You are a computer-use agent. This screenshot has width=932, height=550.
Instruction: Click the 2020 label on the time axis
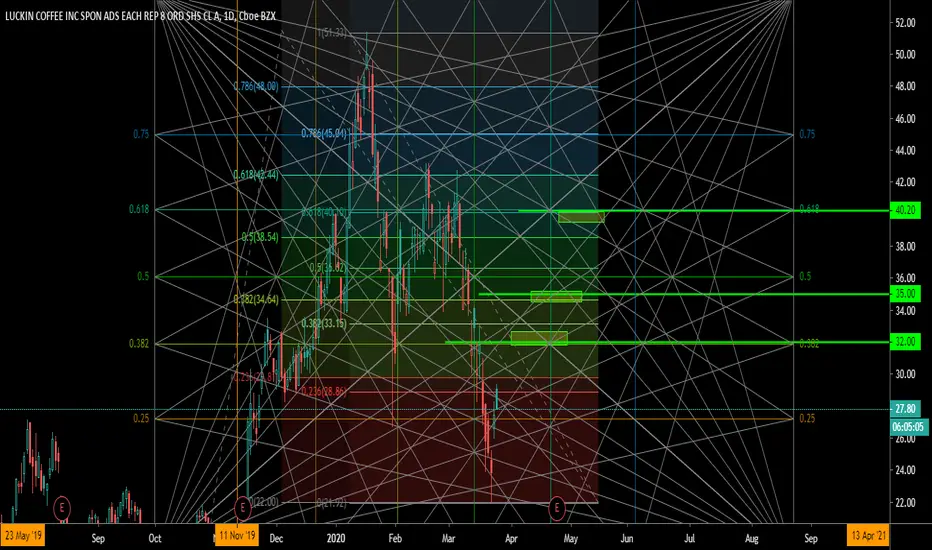[x=336, y=539]
